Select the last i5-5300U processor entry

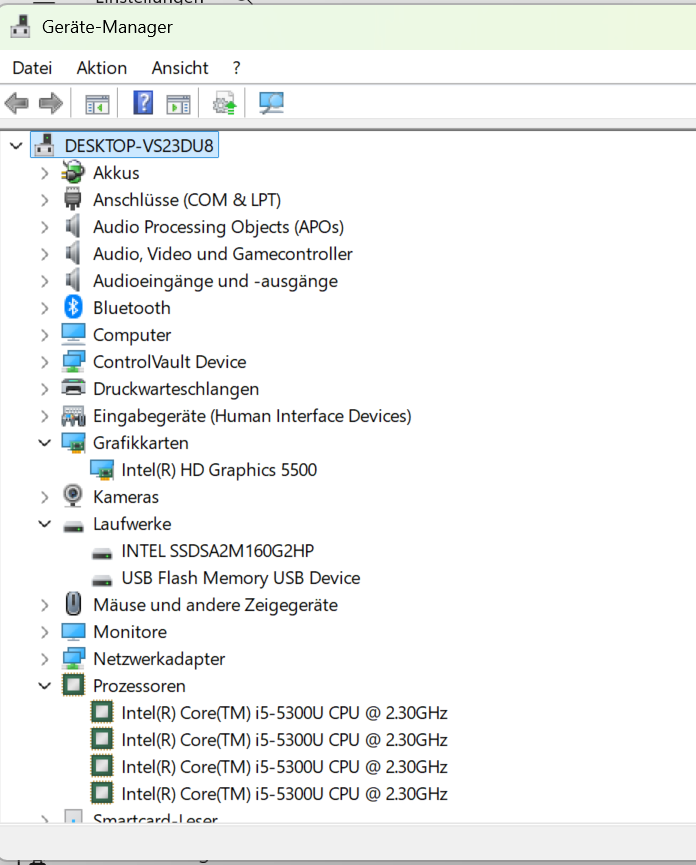pos(284,794)
